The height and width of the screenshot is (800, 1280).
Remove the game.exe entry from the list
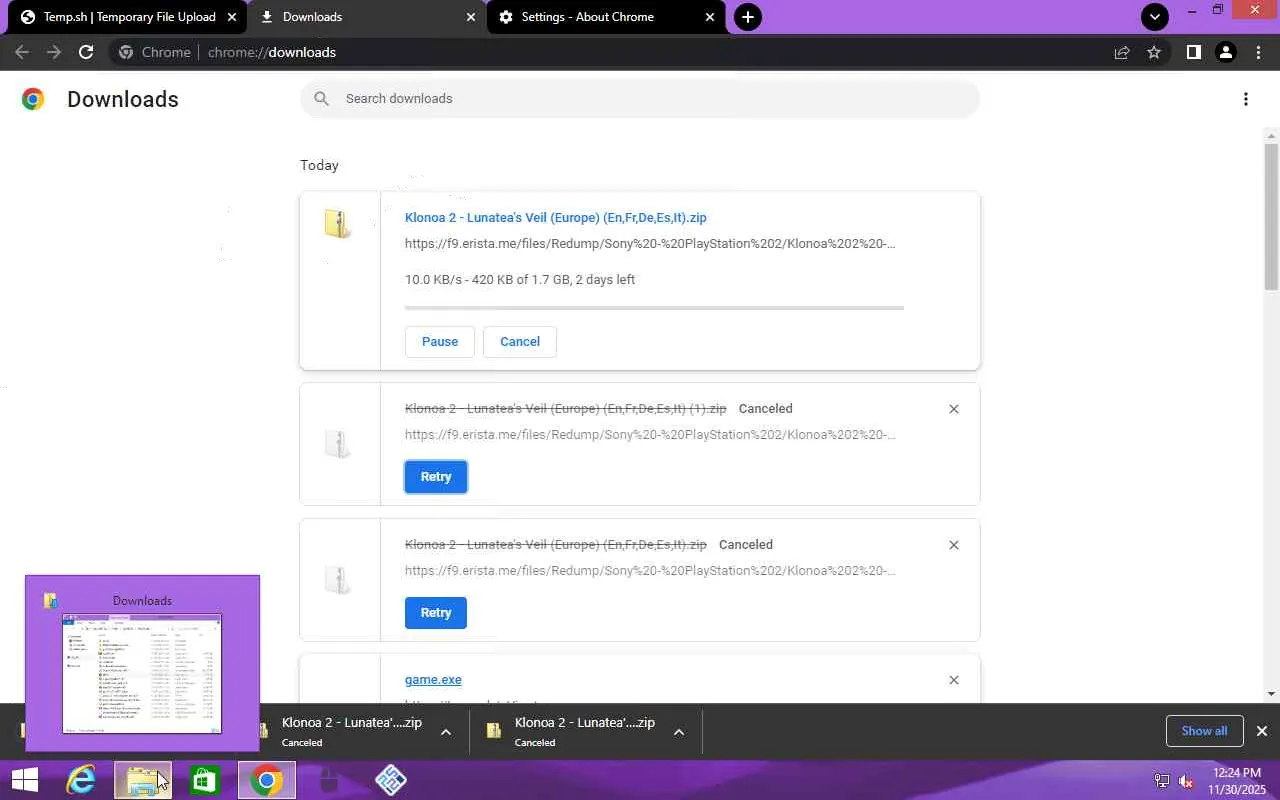954,680
